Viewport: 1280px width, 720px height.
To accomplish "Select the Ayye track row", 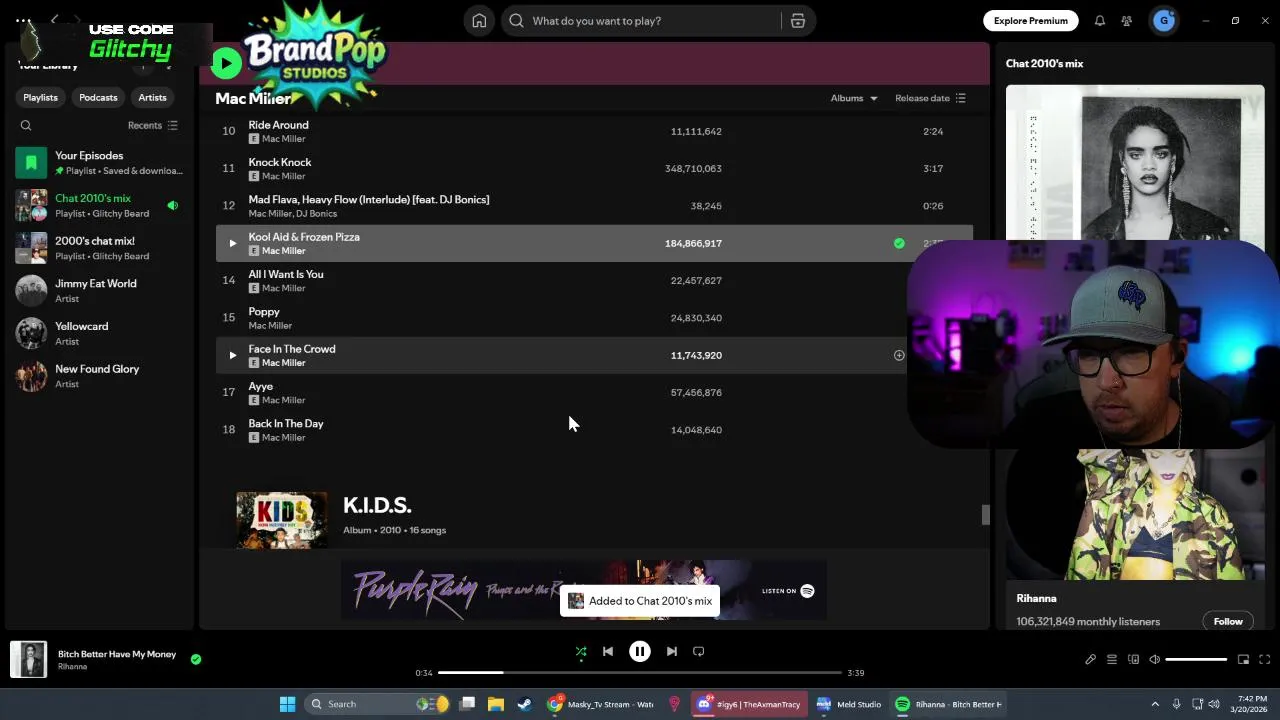I will tap(594, 392).
